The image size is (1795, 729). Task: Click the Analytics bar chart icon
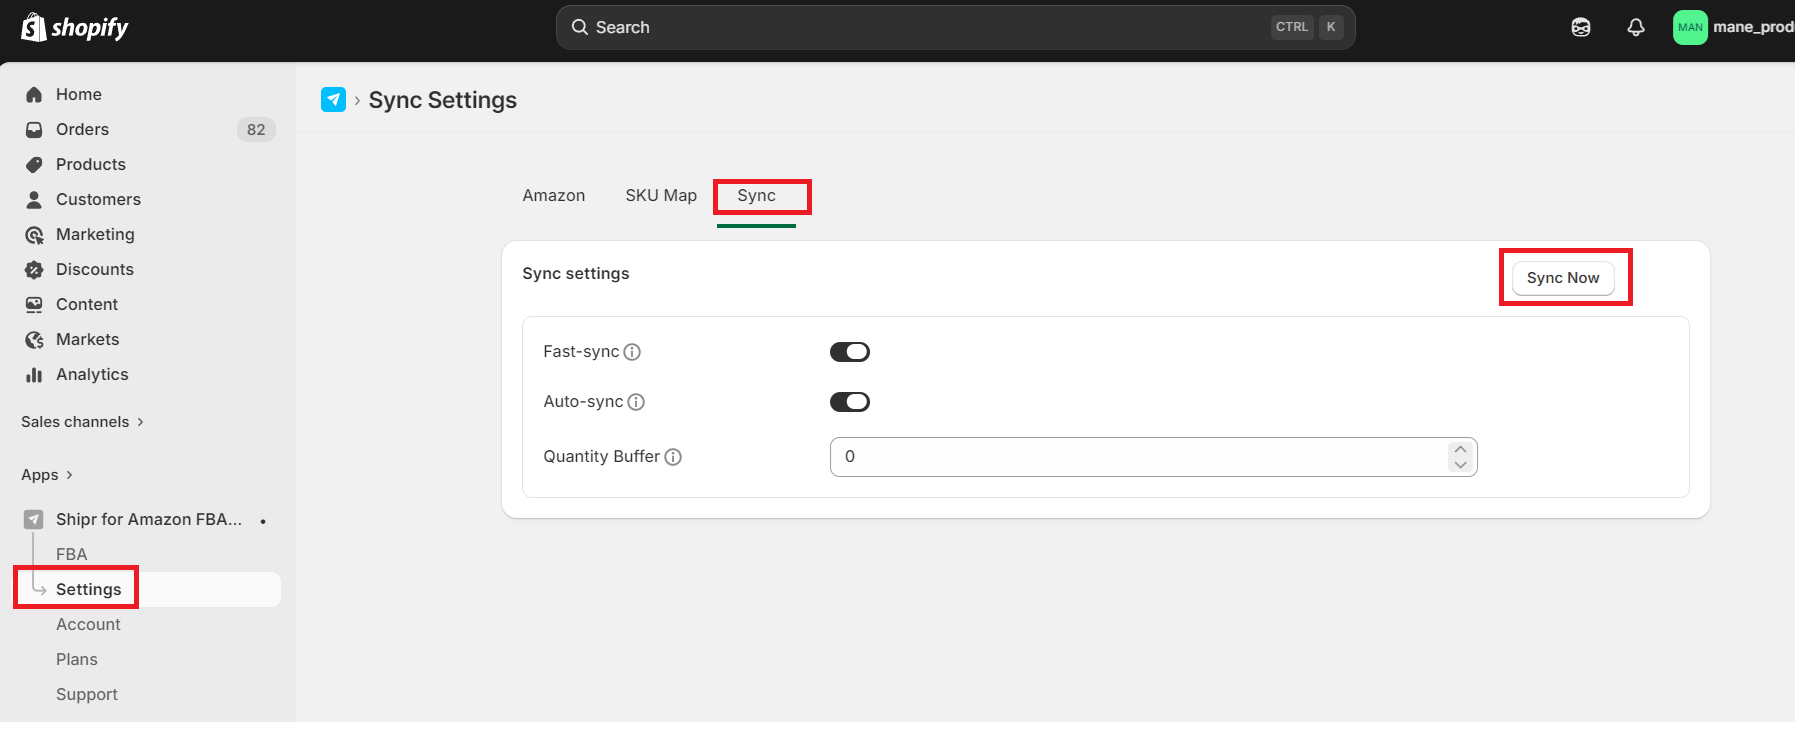coord(34,374)
